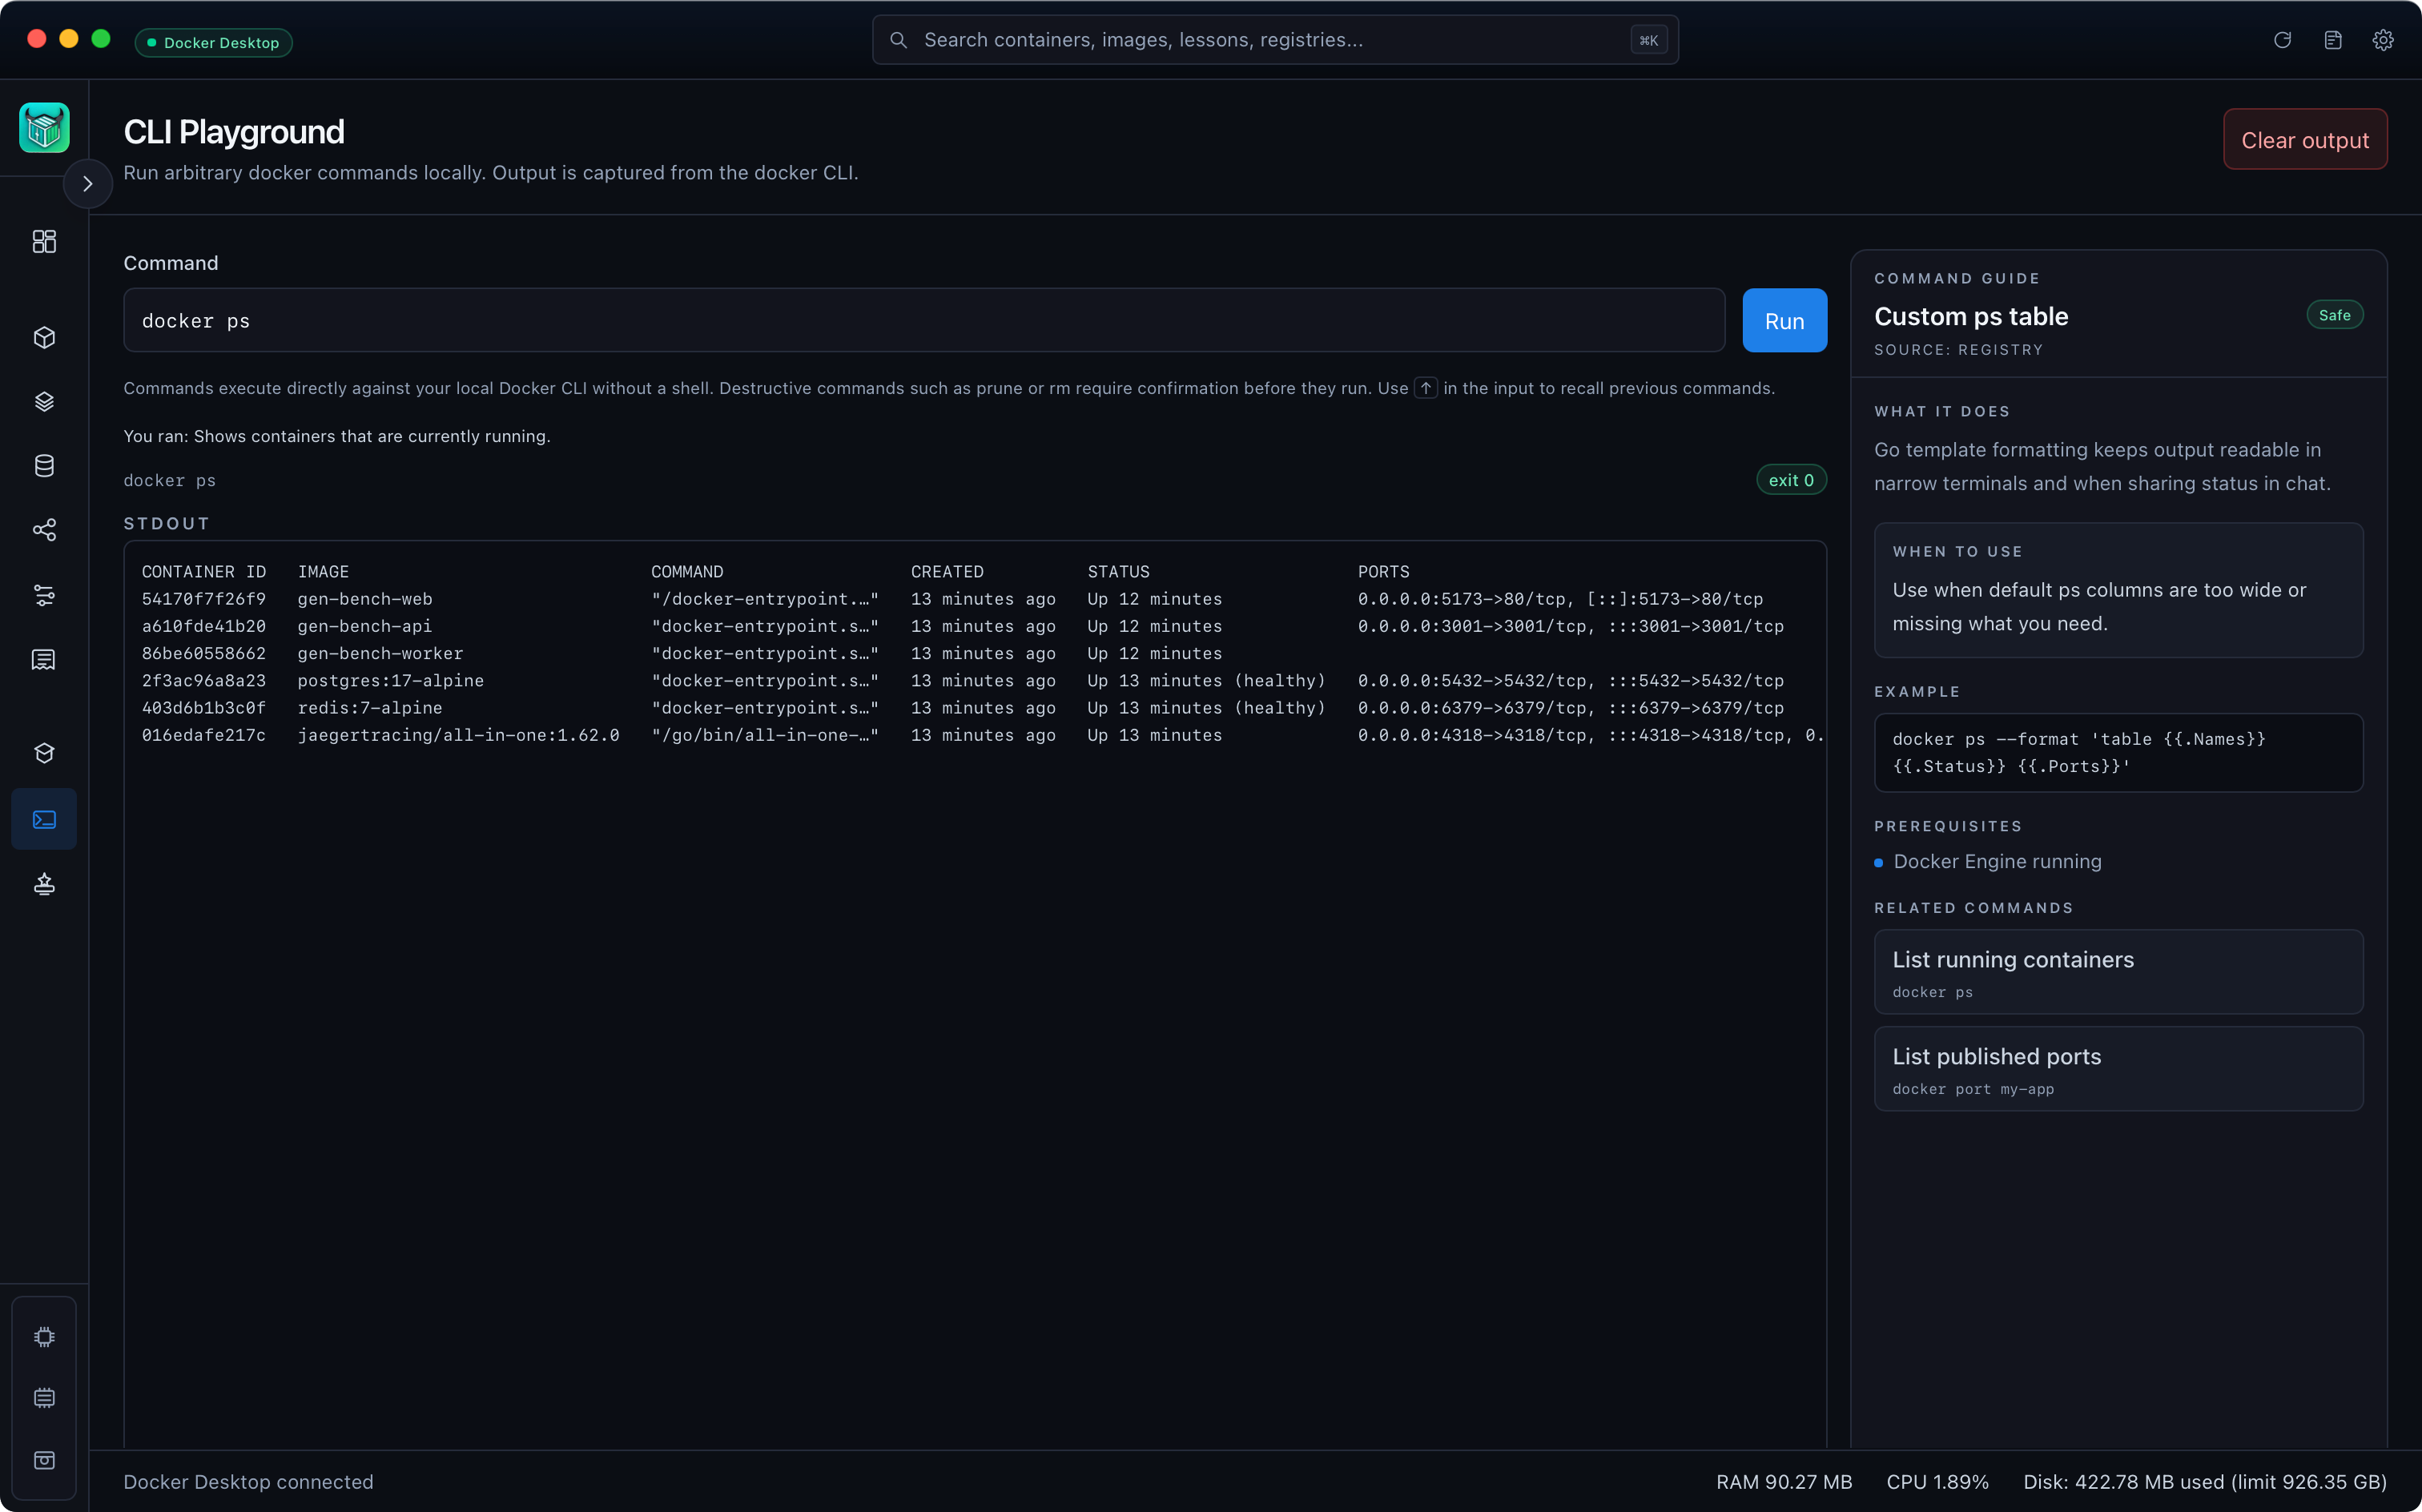This screenshot has width=2422, height=1512.
Task: Open List running containers related command
Action: click(2118, 972)
